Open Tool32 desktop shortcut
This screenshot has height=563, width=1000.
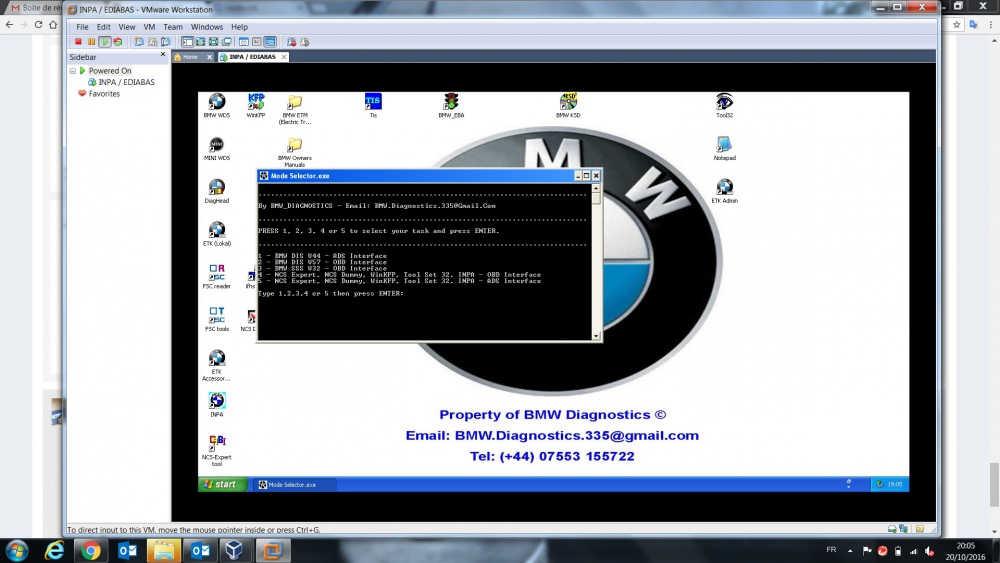tap(724, 105)
